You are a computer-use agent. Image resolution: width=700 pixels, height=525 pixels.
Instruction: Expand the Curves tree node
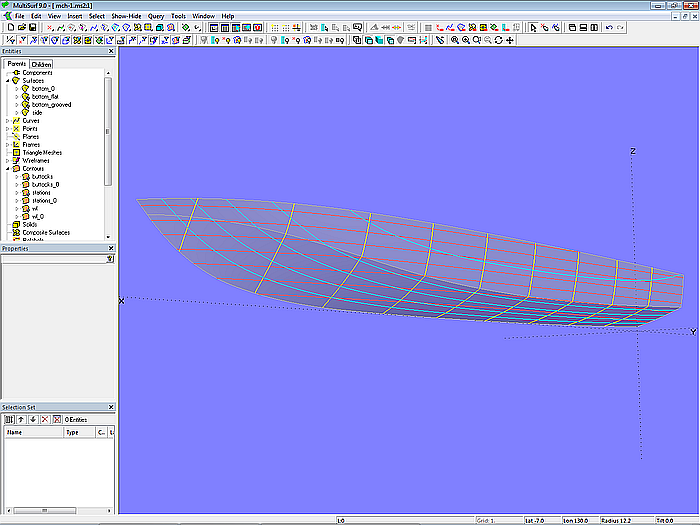point(7,121)
